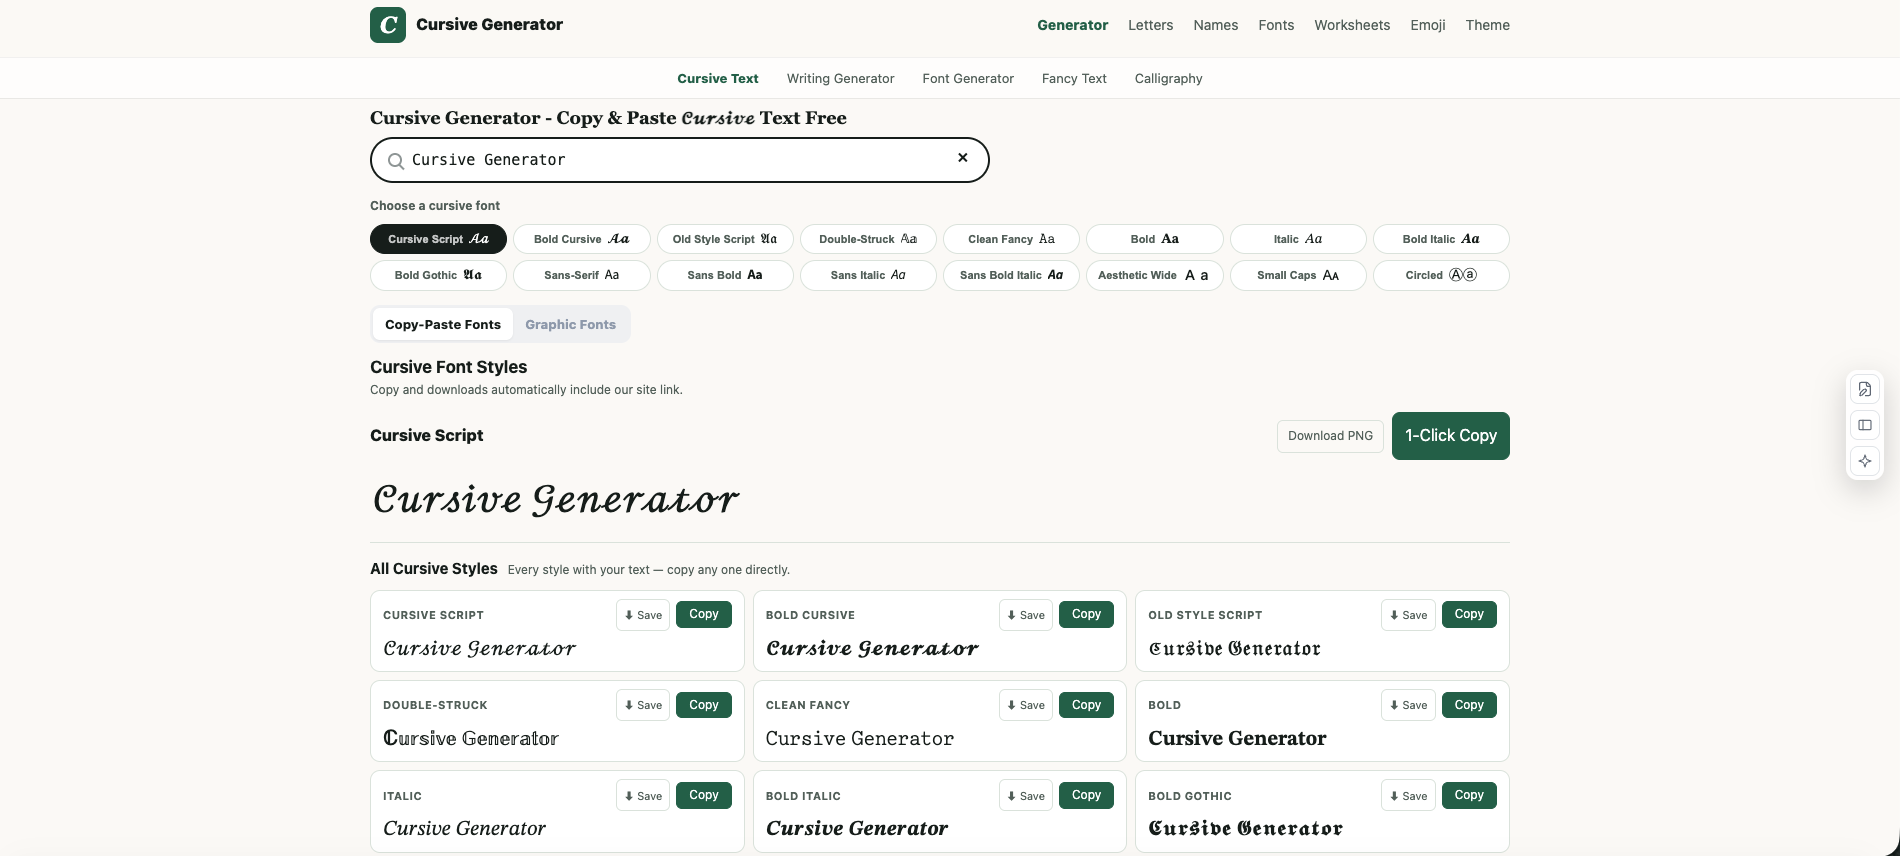Open the Calligraphy sub-tab
This screenshot has height=856, width=1900.
tap(1168, 79)
